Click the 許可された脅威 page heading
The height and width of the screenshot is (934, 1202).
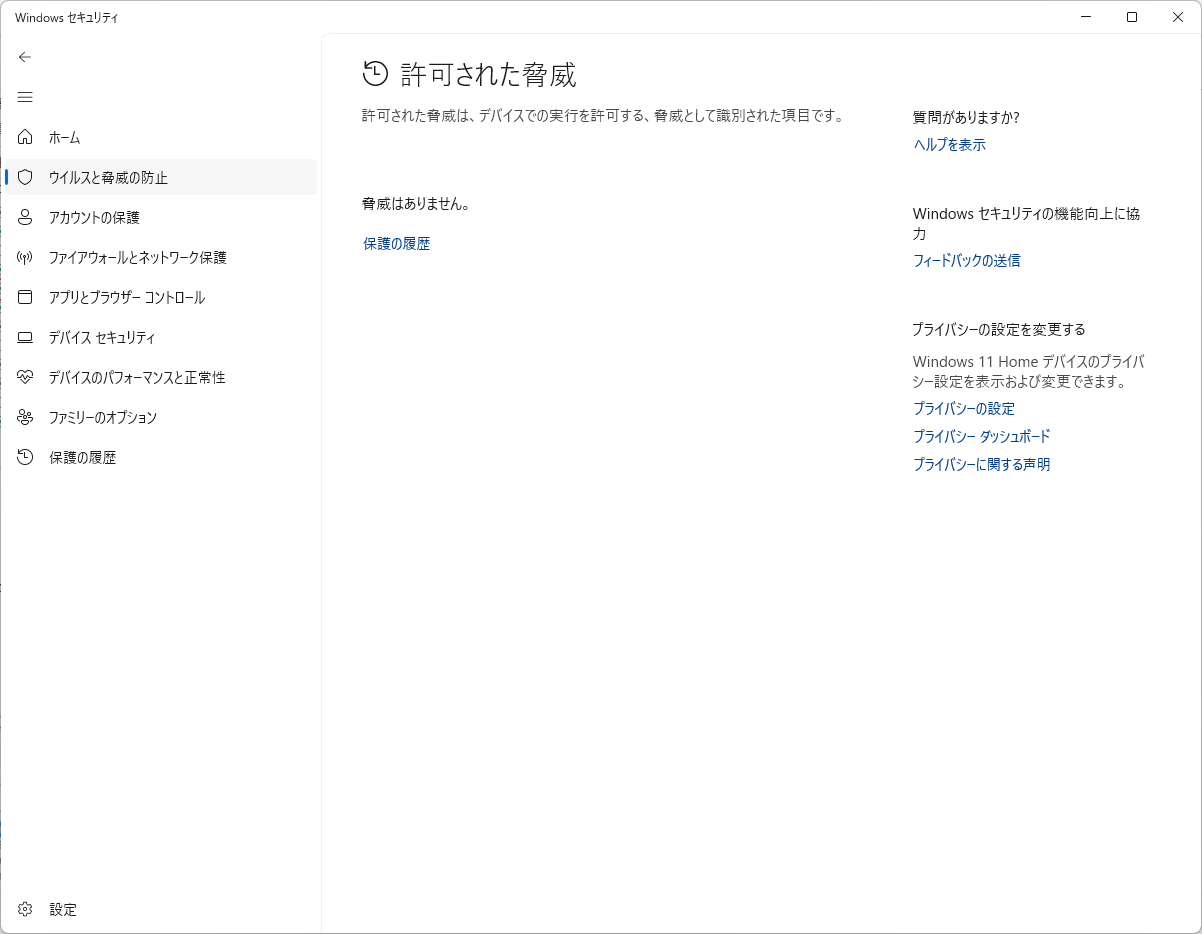click(x=488, y=74)
